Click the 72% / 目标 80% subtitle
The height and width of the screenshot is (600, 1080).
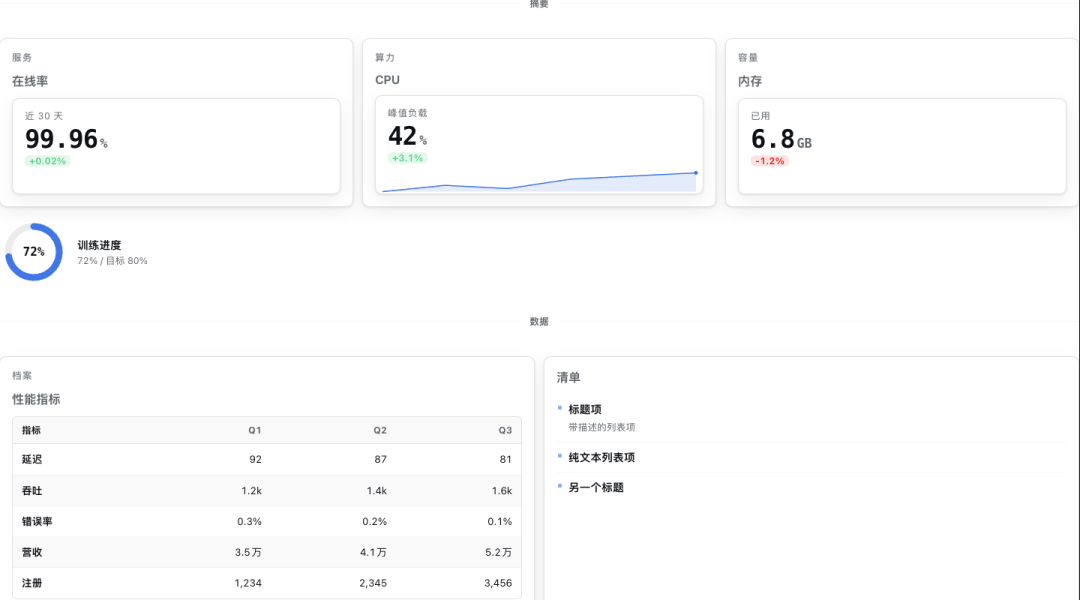tap(112, 261)
